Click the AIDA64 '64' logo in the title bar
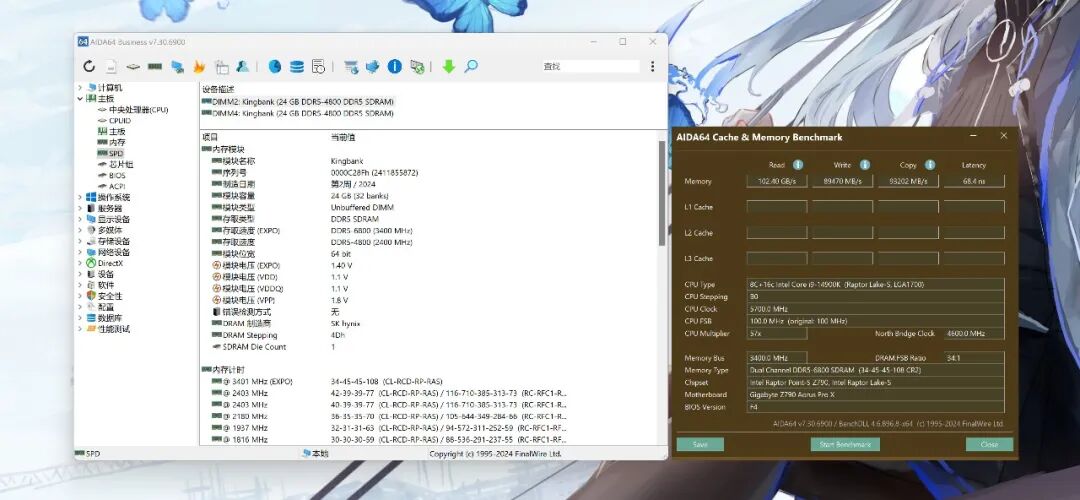 (83, 42)
